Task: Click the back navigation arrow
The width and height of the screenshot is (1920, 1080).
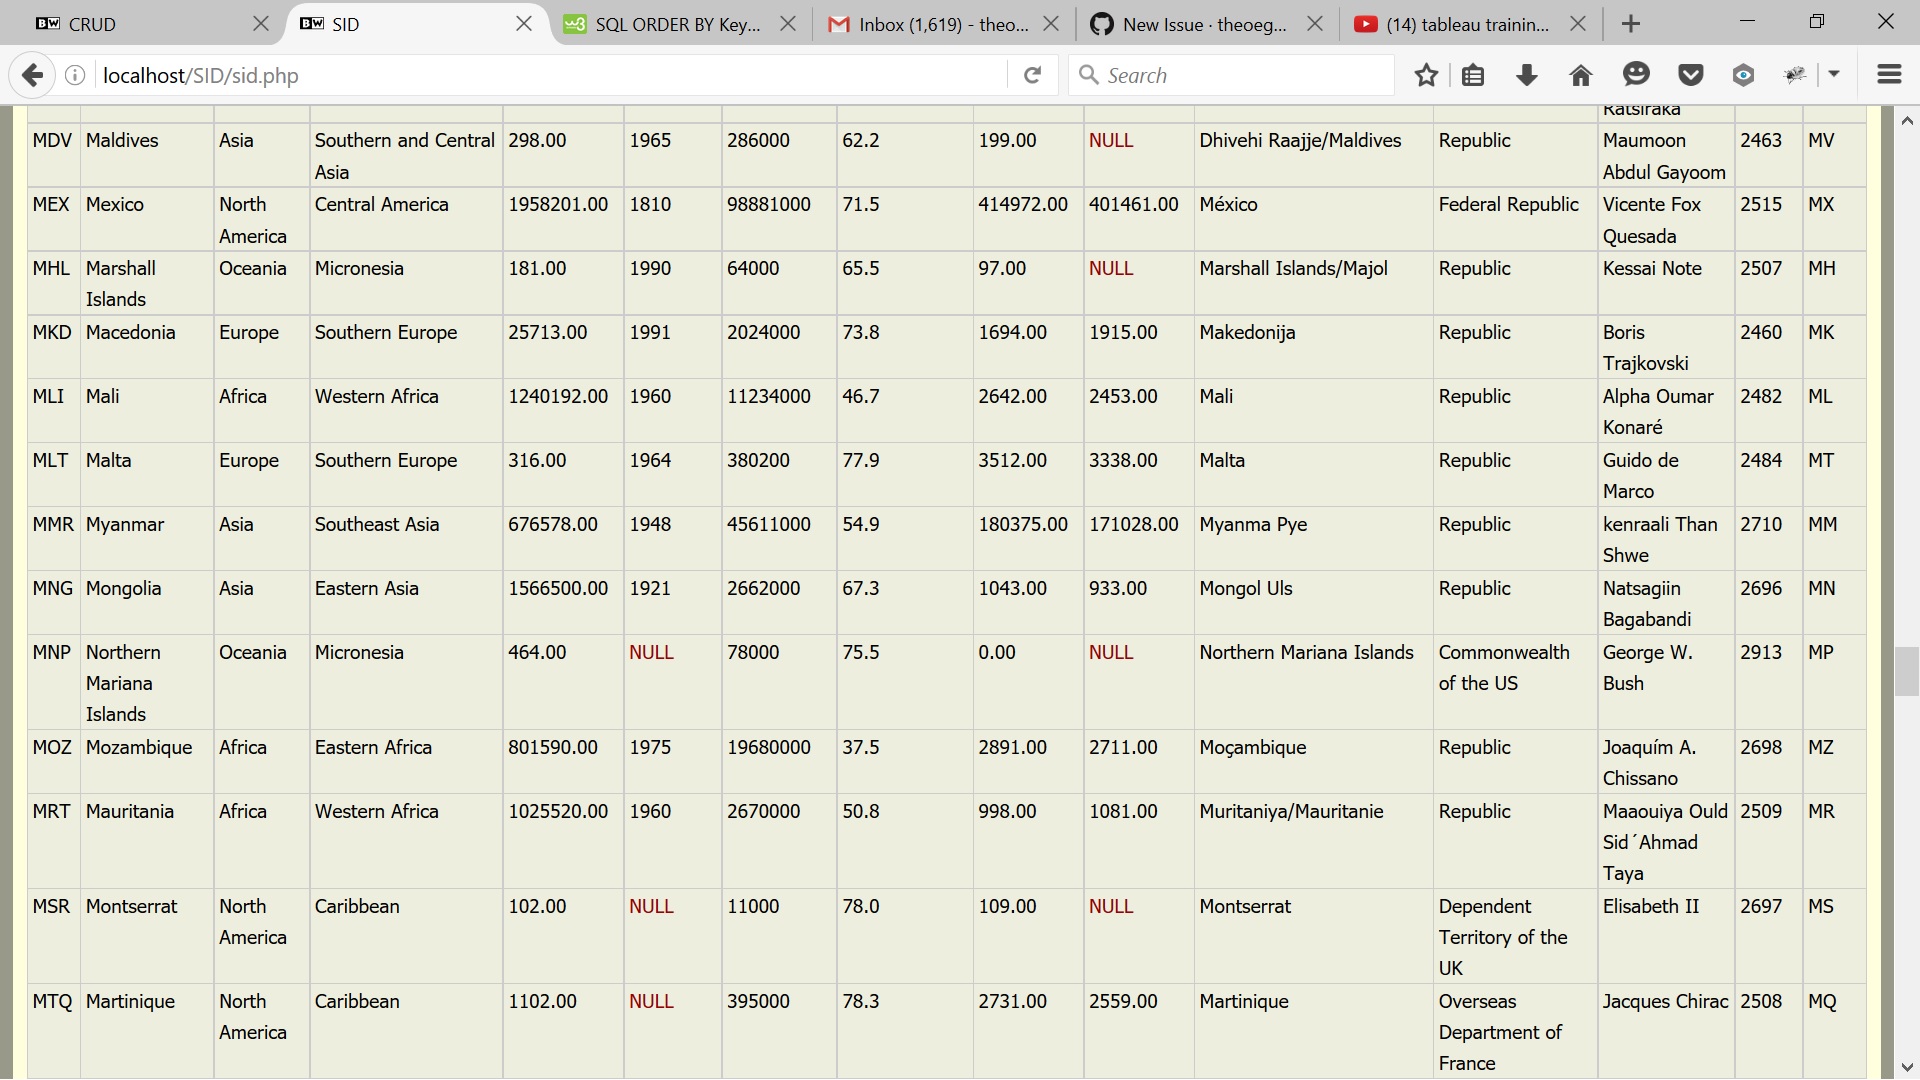Action: (32, 75)
